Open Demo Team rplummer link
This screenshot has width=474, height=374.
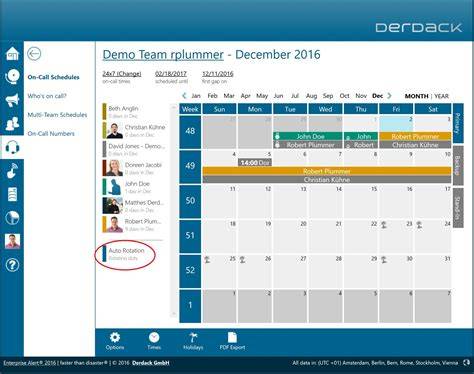pyautogui.click(x=163, y=55)
